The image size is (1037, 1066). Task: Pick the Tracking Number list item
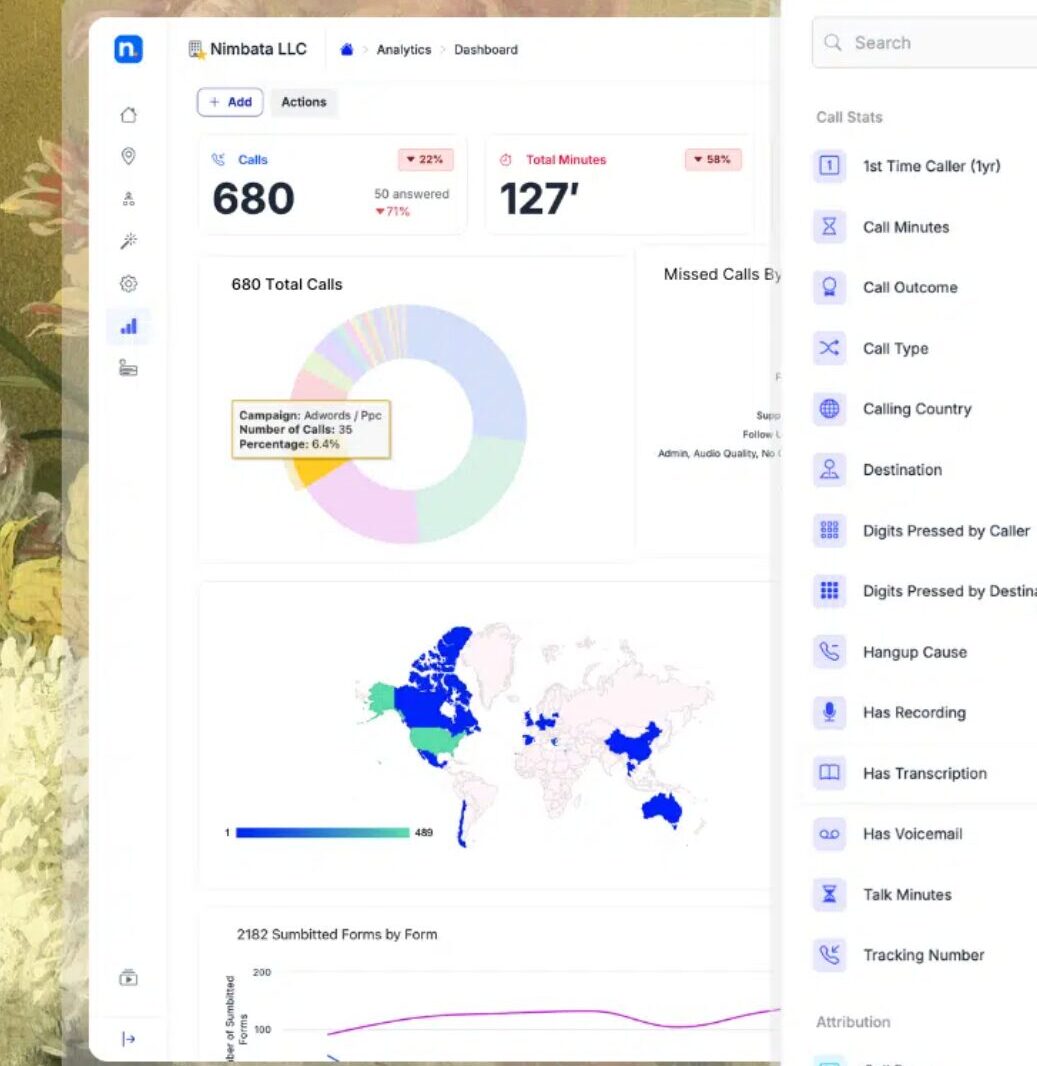click(923, 956)
